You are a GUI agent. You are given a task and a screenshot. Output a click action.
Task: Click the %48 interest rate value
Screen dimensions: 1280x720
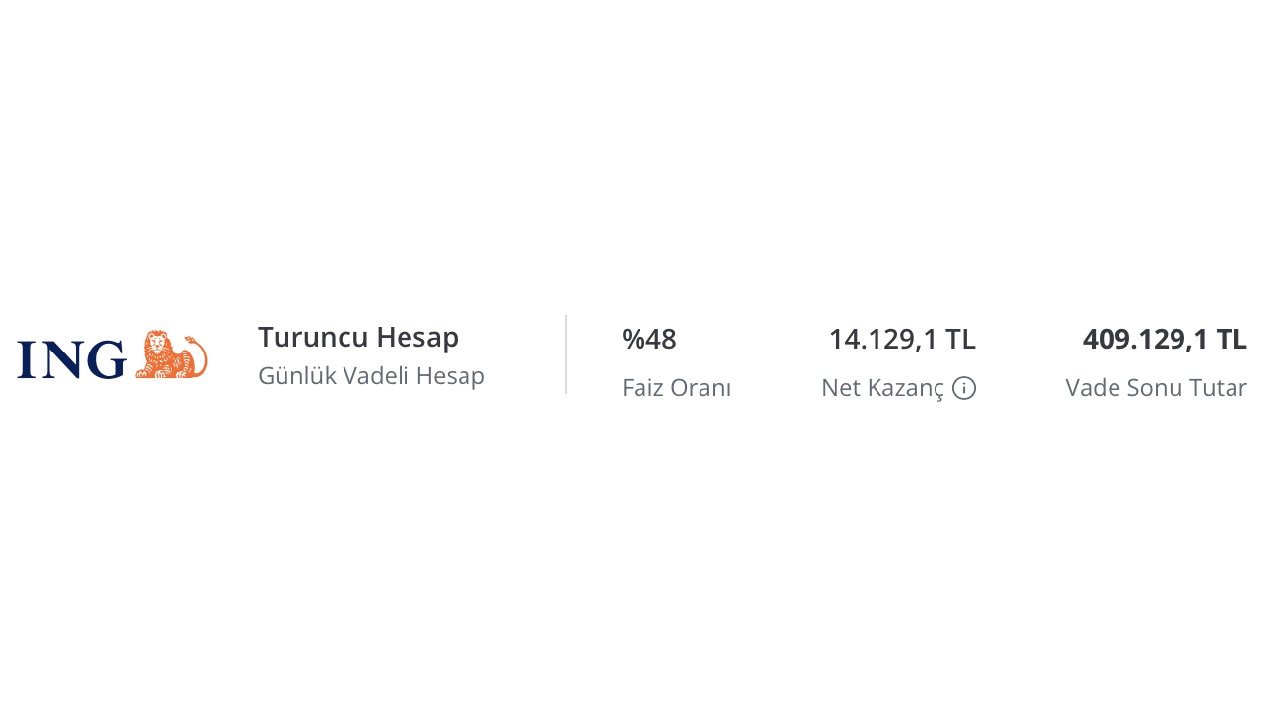(649, 340)
